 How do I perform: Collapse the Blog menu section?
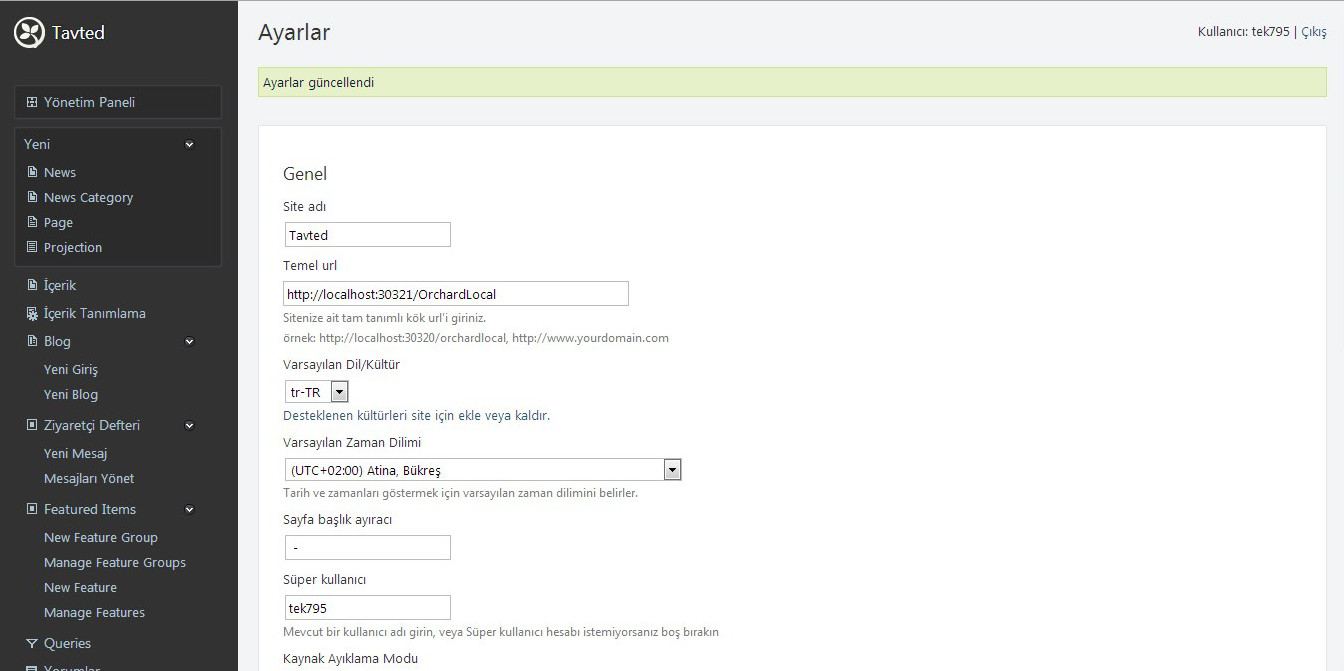pos(190,341)
